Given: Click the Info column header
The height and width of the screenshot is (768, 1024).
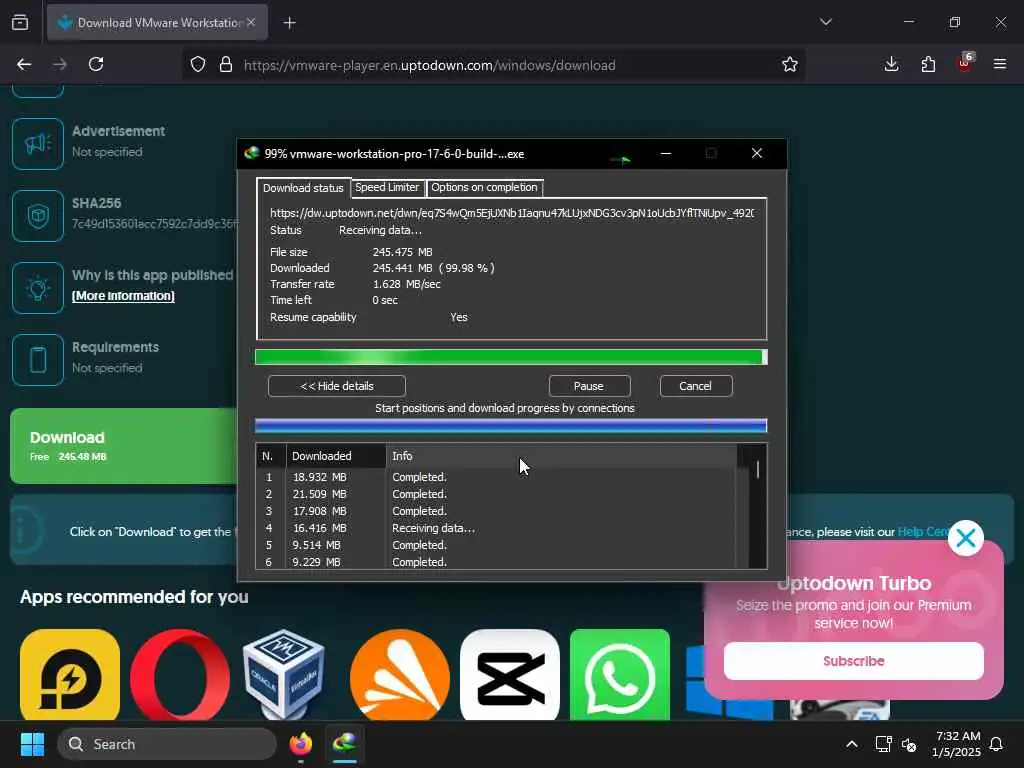Looking at the screenshot, I should coord(561,456).
